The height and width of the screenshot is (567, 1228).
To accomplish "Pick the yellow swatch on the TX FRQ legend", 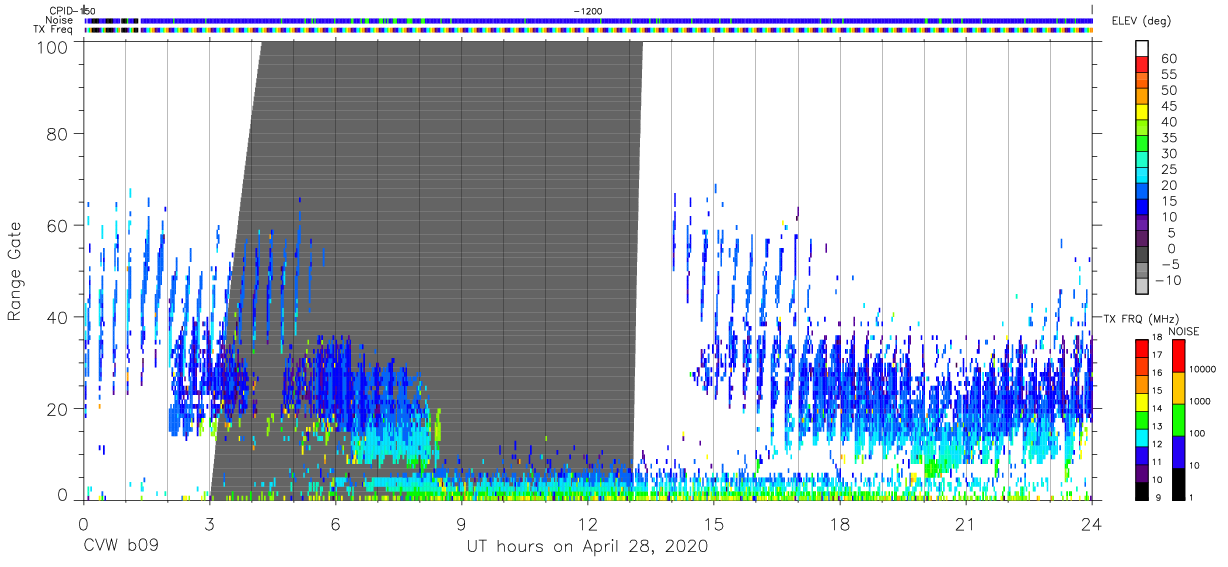I will click(1142, 400).
